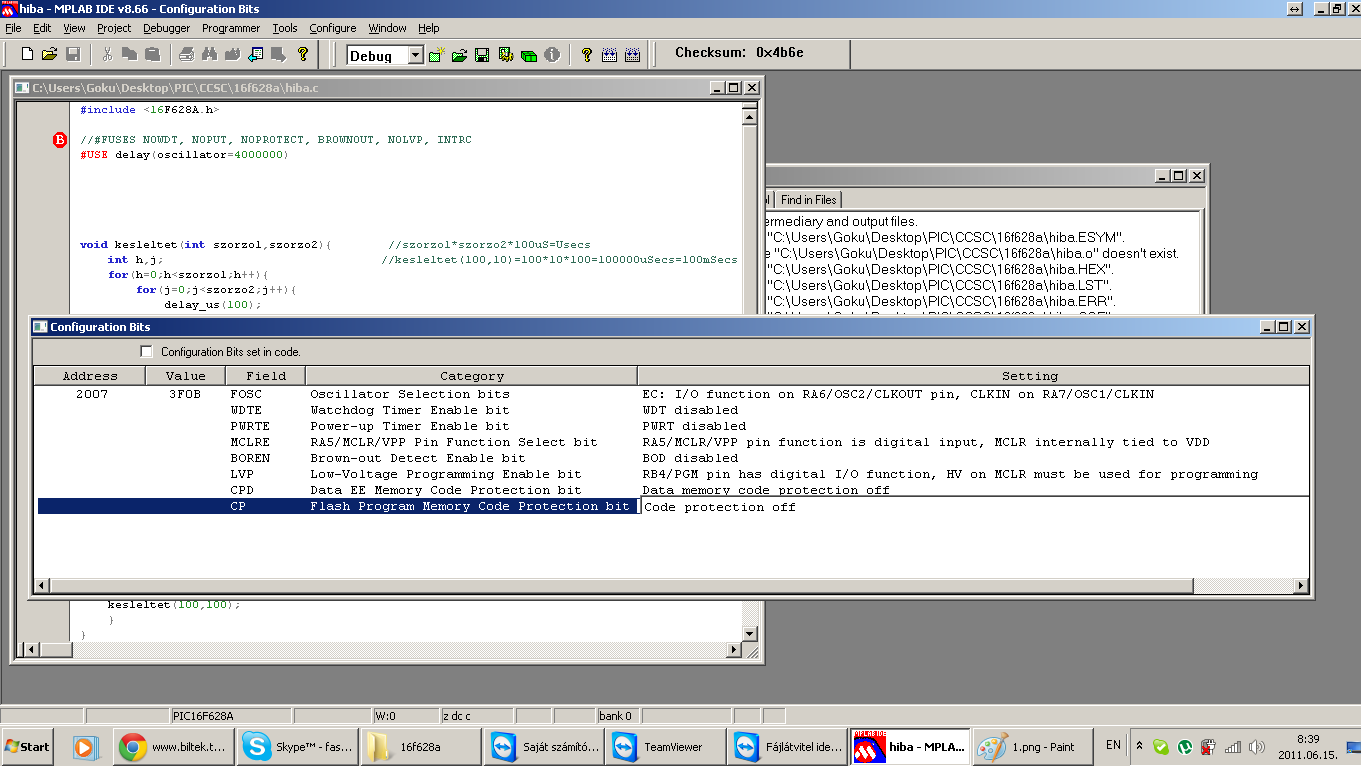
Task: Click the round info icon in the toolbar
Action: click(552, 55)
